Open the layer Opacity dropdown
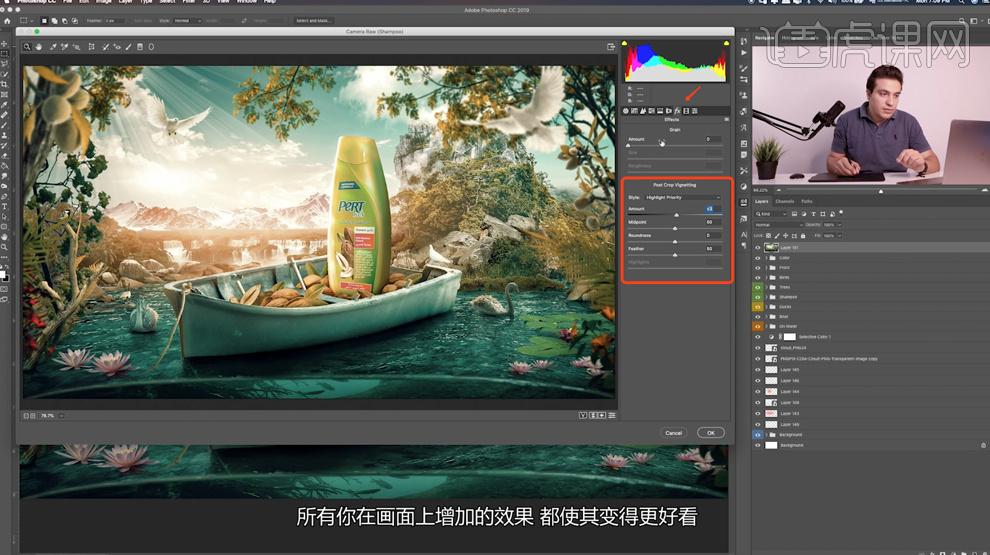 point(839,225)
